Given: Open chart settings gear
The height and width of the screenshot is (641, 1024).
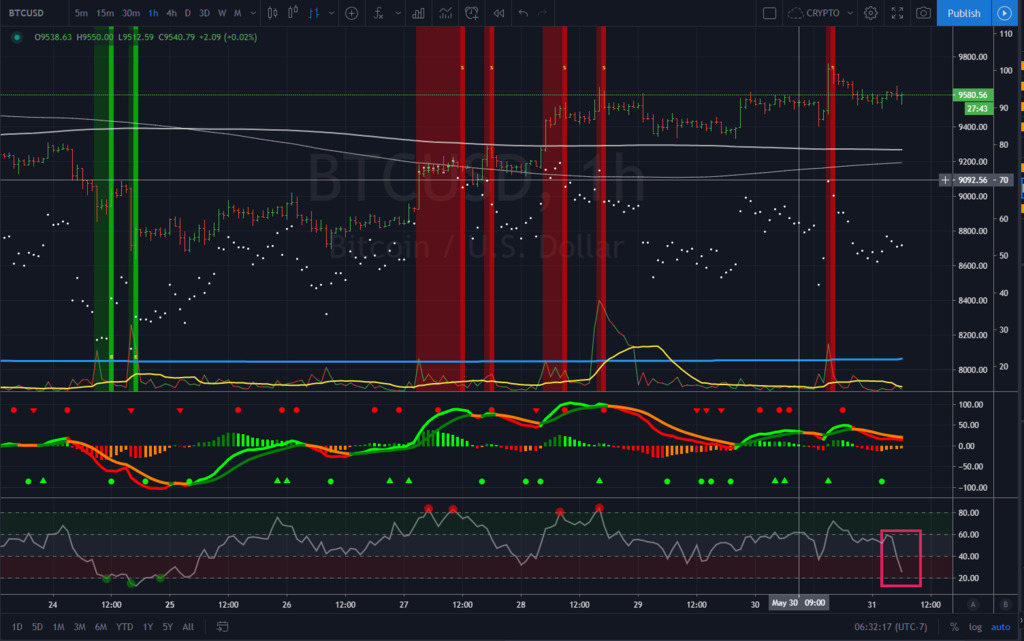Looking at the screenshot, I should pyautogui.click(x=871, y=13).
